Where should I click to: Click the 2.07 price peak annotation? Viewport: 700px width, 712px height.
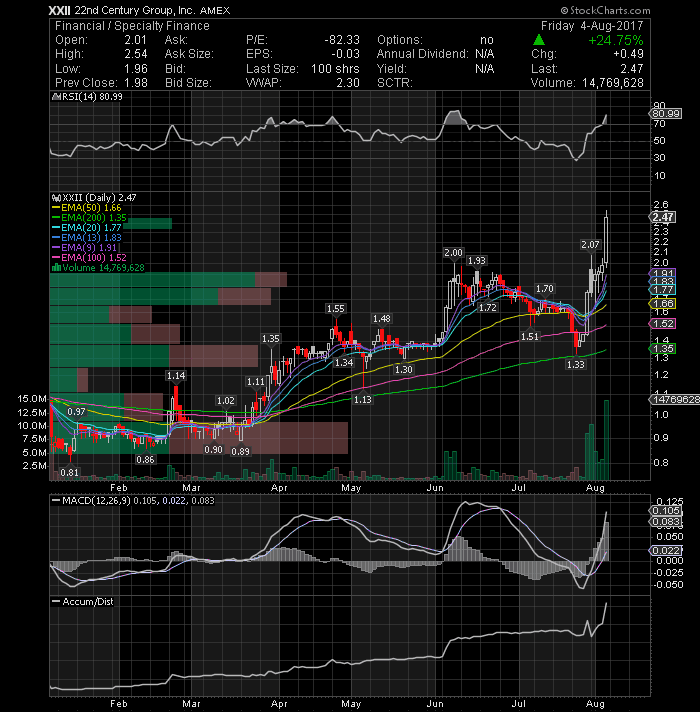click(590, 245)
